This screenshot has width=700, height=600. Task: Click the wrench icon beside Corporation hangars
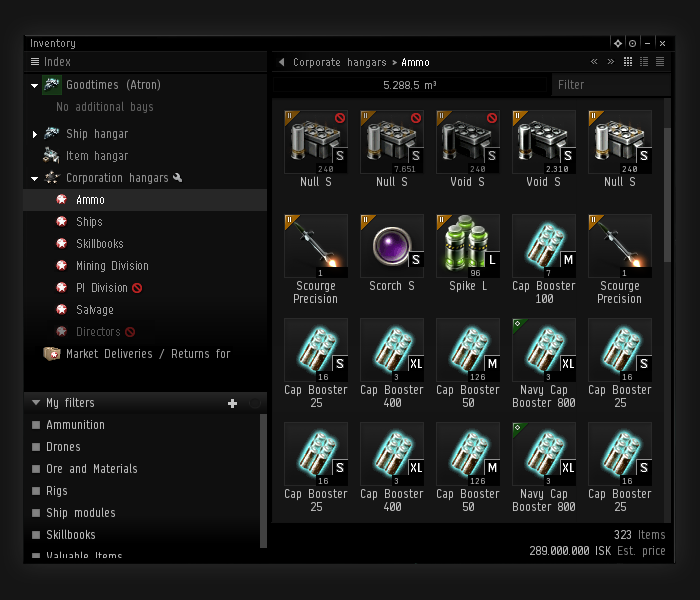[x=178, y=178]
